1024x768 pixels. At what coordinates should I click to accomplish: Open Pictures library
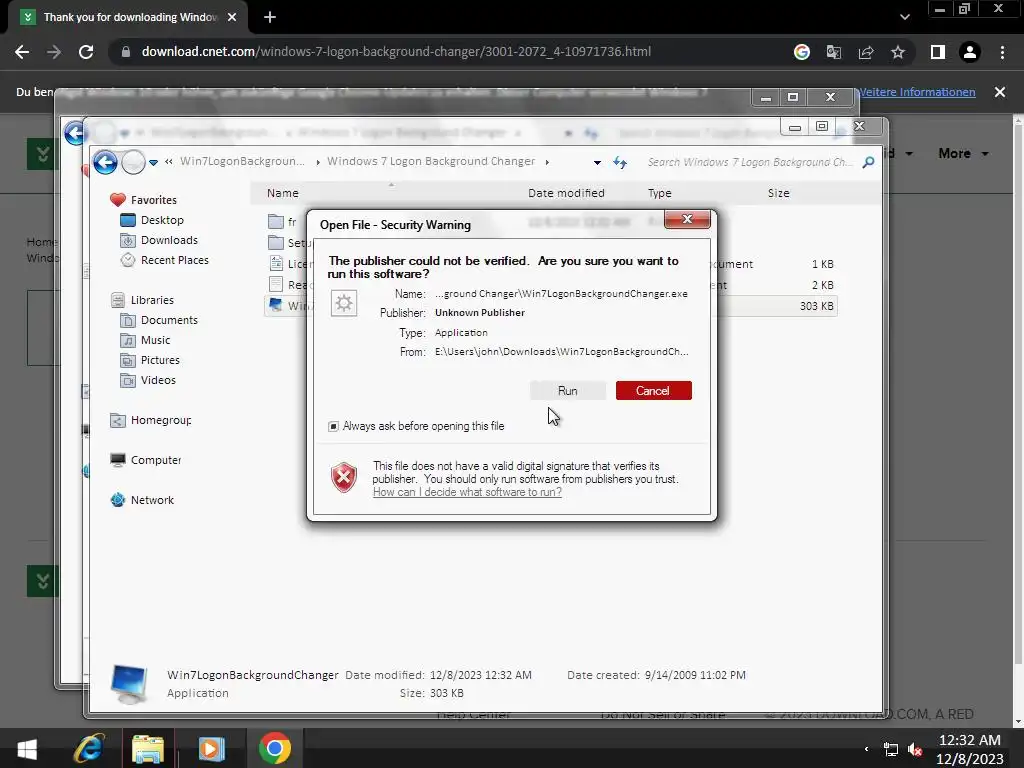point(160,360)
